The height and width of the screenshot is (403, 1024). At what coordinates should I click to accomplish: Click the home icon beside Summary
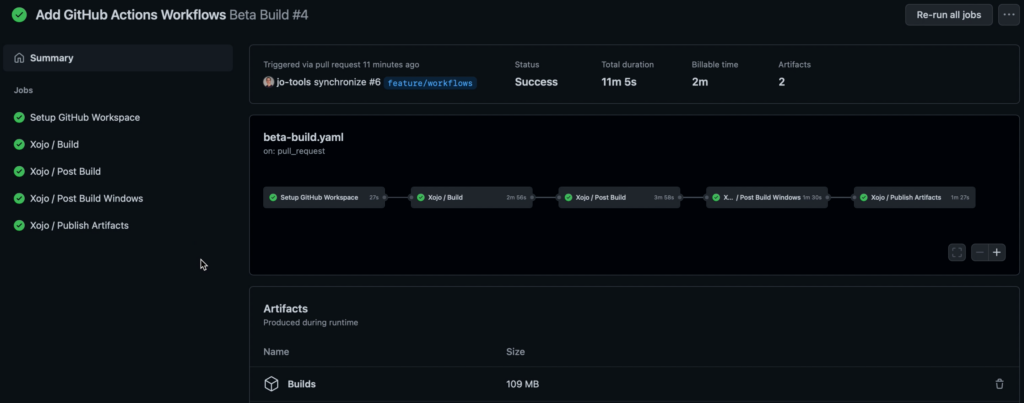(x=20, y=58)
